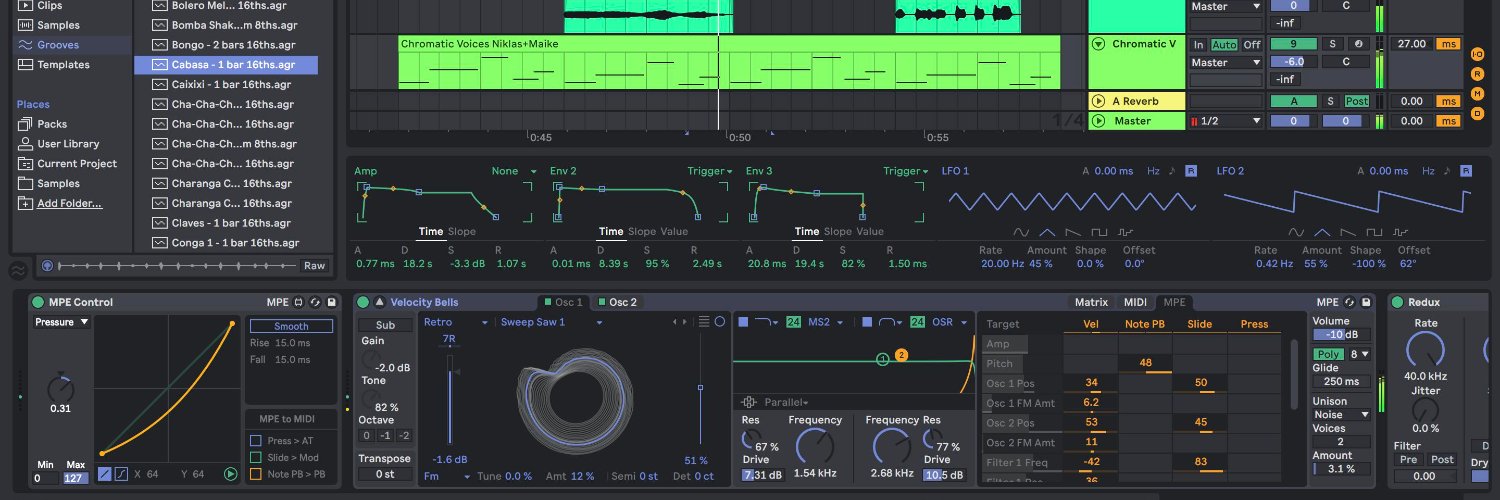Save MPE Control preset with disk icon
1500x500 pixels.
(330, 302)
